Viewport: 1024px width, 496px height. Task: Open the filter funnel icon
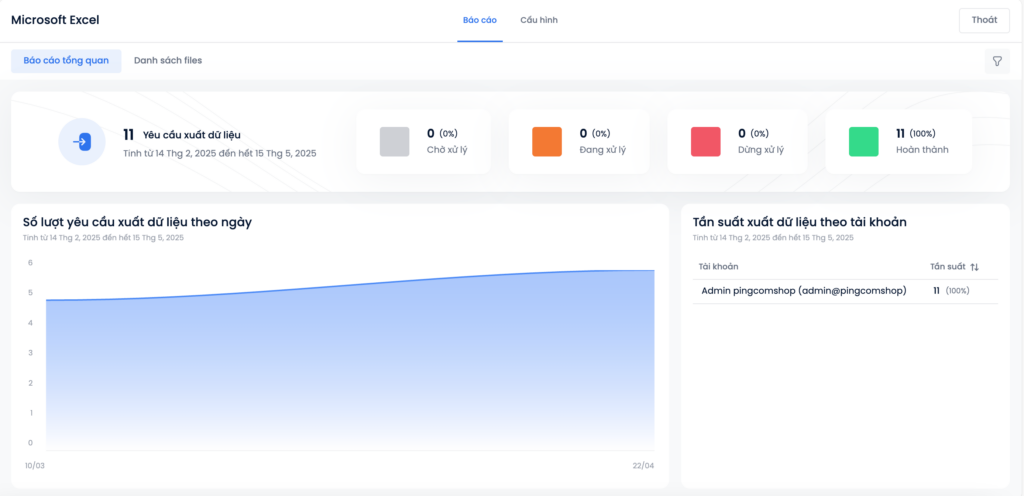pyautogui.click(x=997, y=61)
